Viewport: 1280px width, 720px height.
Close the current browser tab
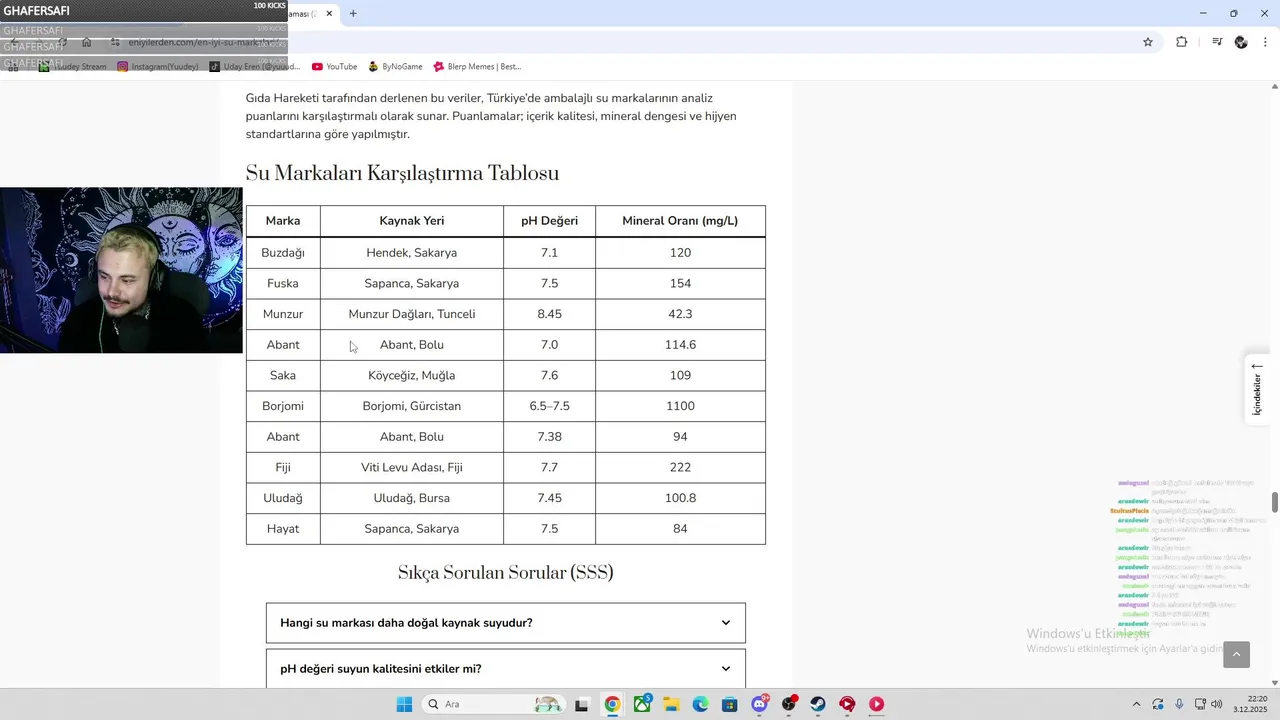coord(329,14)
